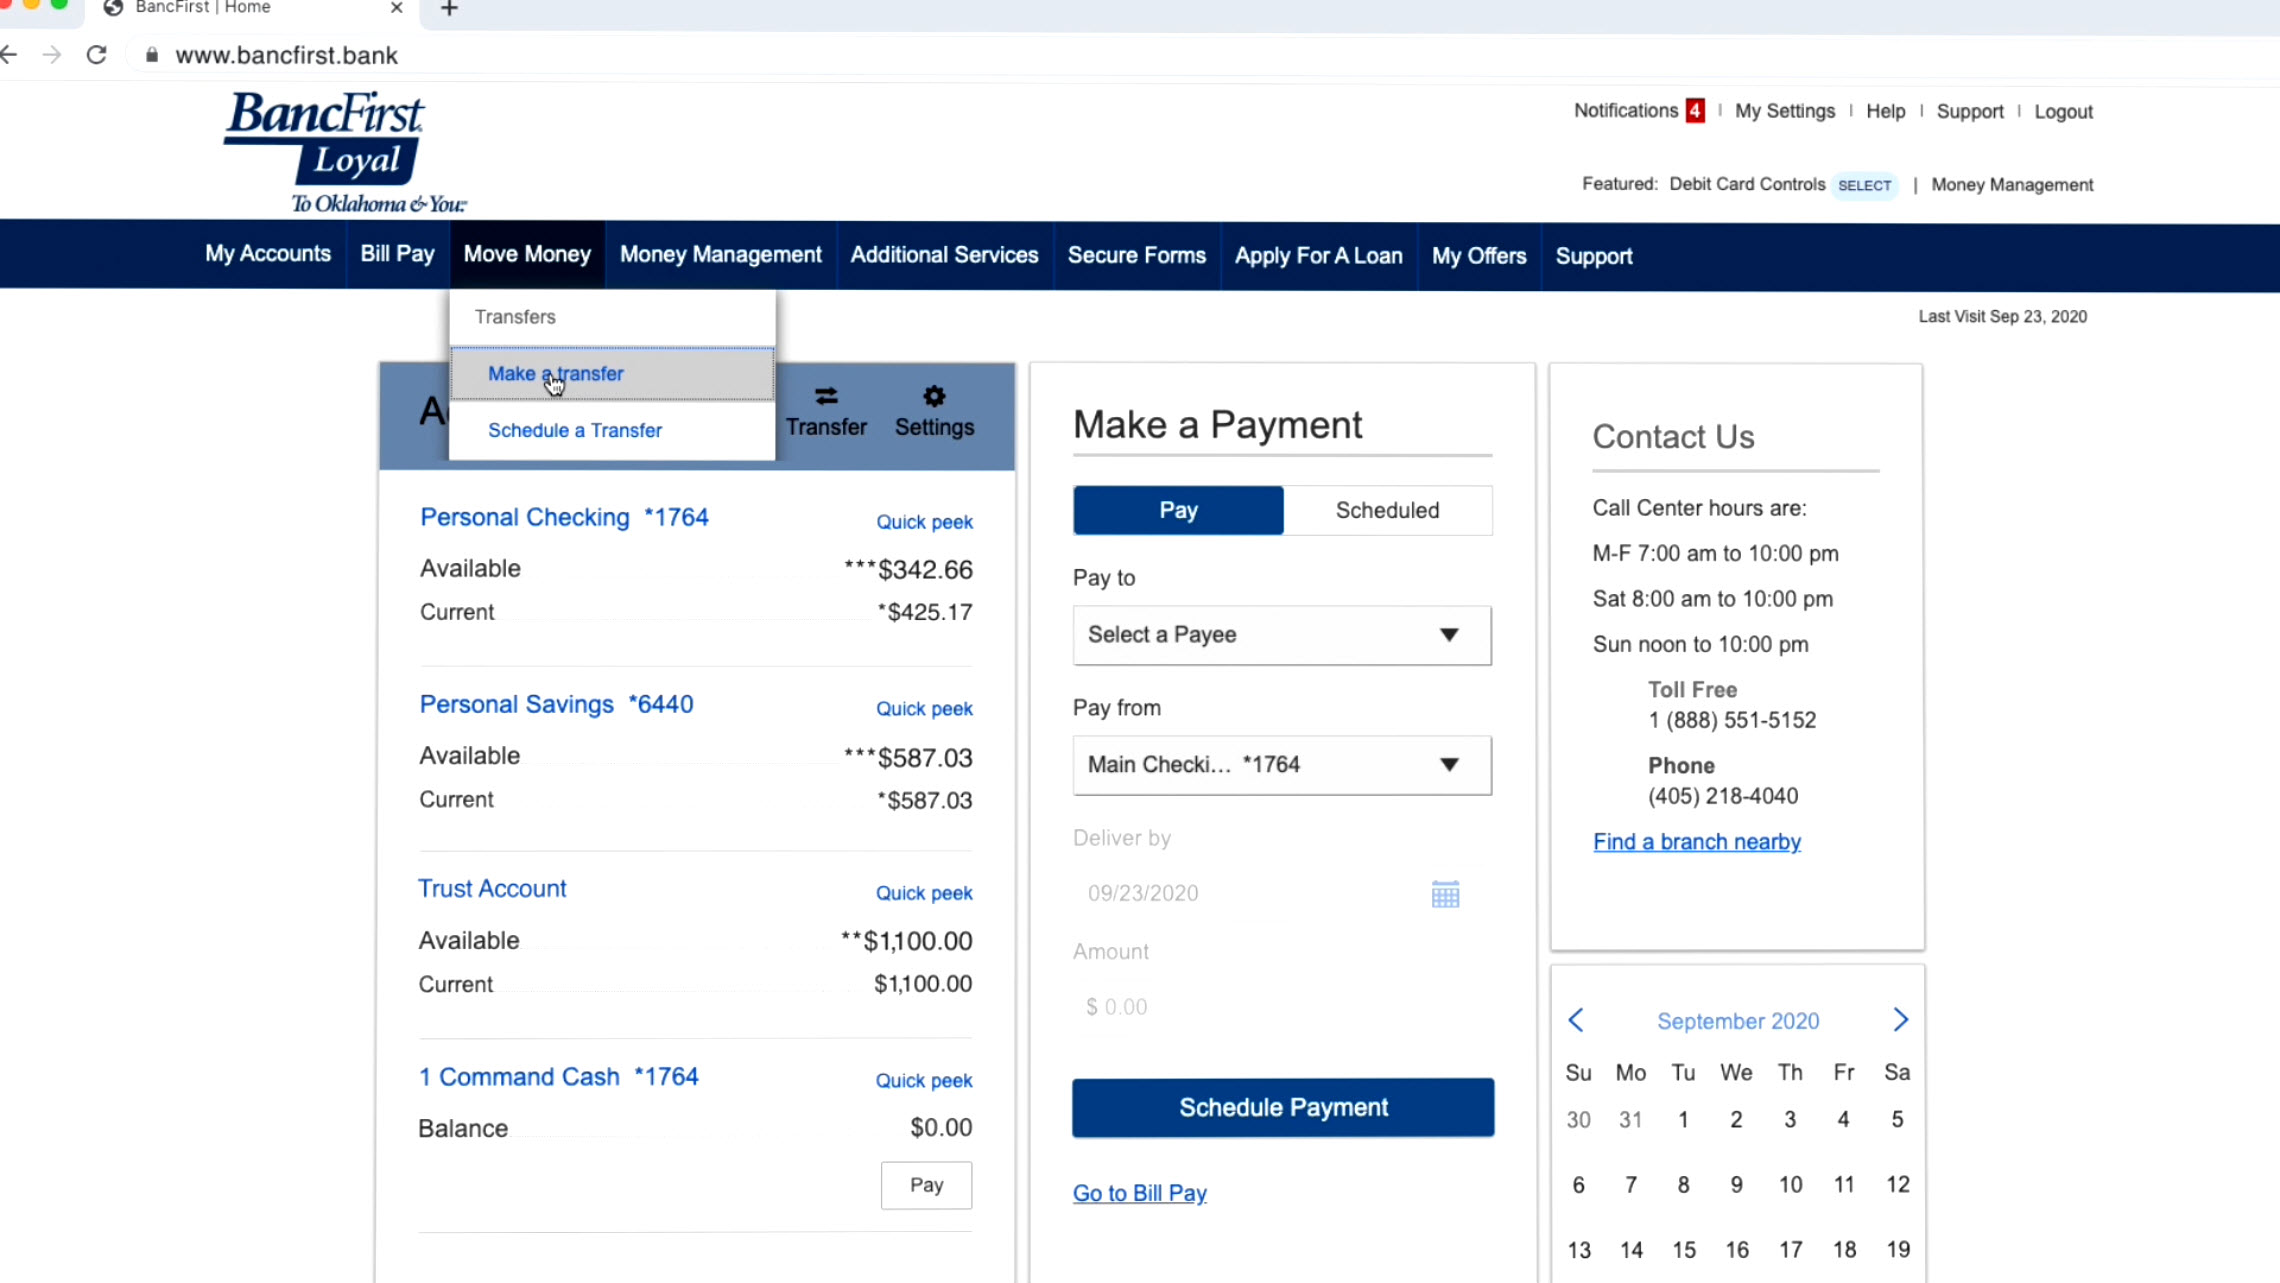Image resolution: width=2280 pixels, height=1283 pixels.
Task: Select September 10 in the calendar
Action: point(1789,1185)
